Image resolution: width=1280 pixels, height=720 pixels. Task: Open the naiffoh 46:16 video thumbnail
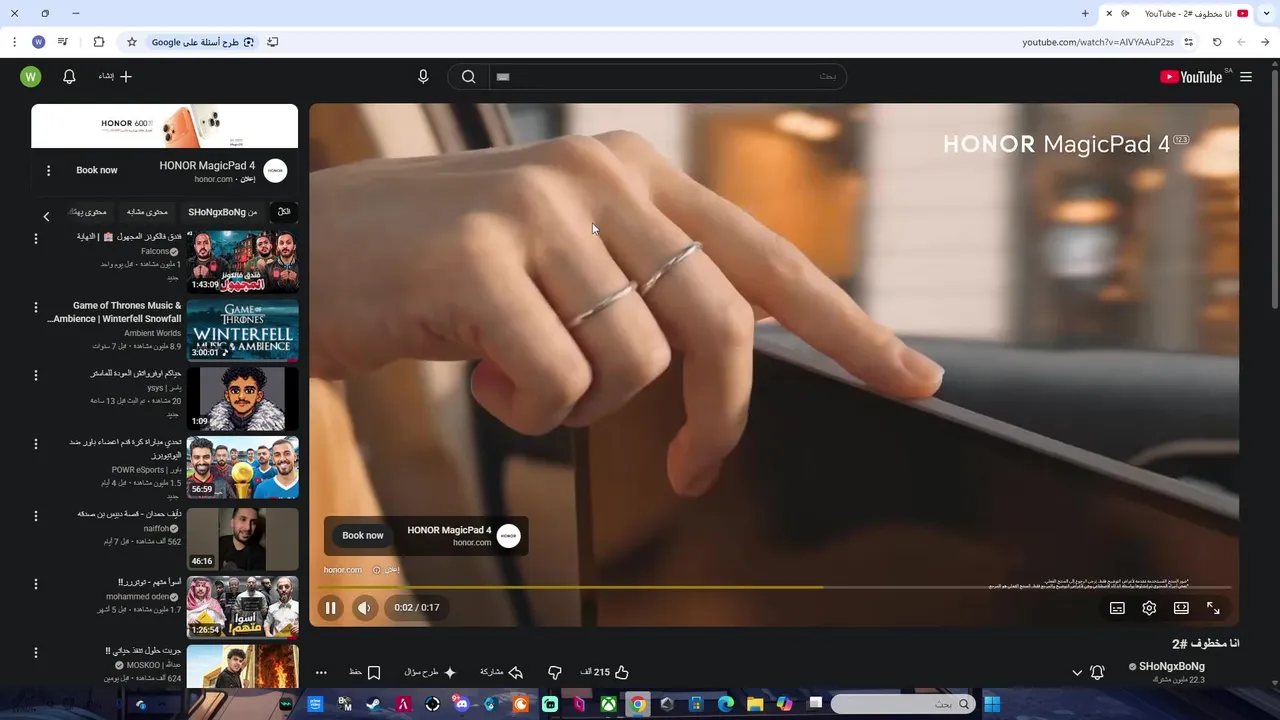click(242, 539)
